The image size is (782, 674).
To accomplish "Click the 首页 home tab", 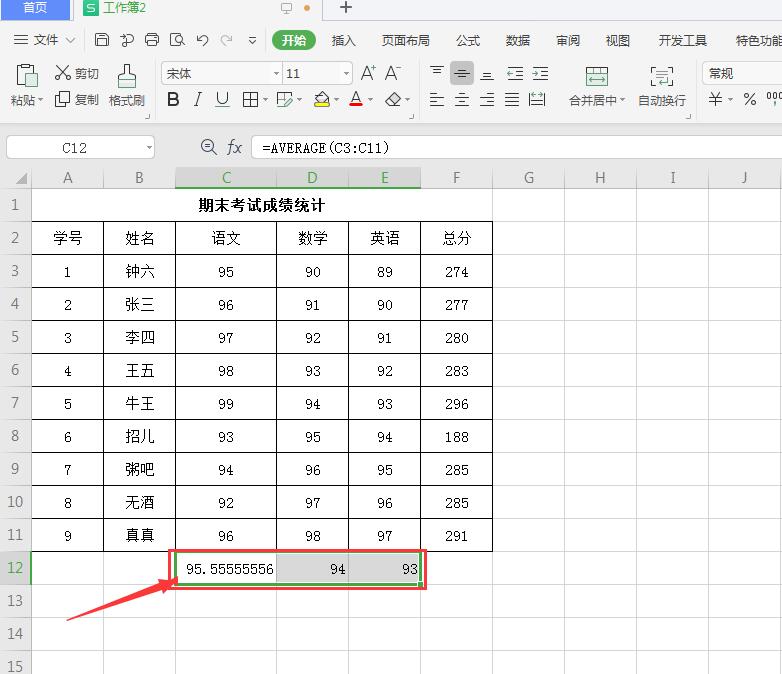I will (35, 8).
